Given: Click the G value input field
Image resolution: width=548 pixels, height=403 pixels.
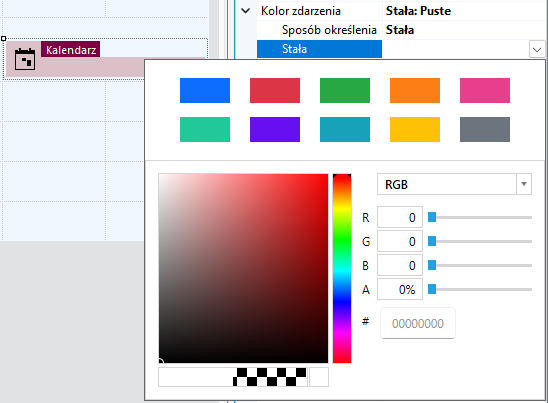Looking at the screenshot, I should 400,242.
